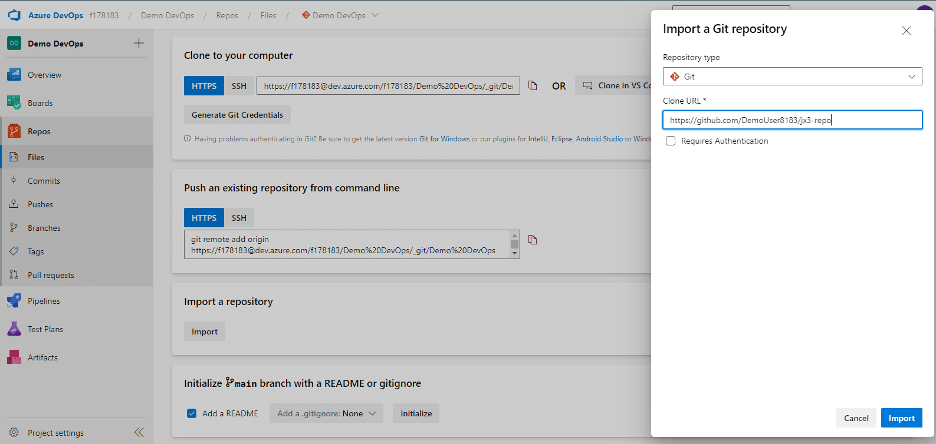The width and height of the screenshot is (936, 444).
Task: Click the Clone URL input field
Action: coord(793,120)
